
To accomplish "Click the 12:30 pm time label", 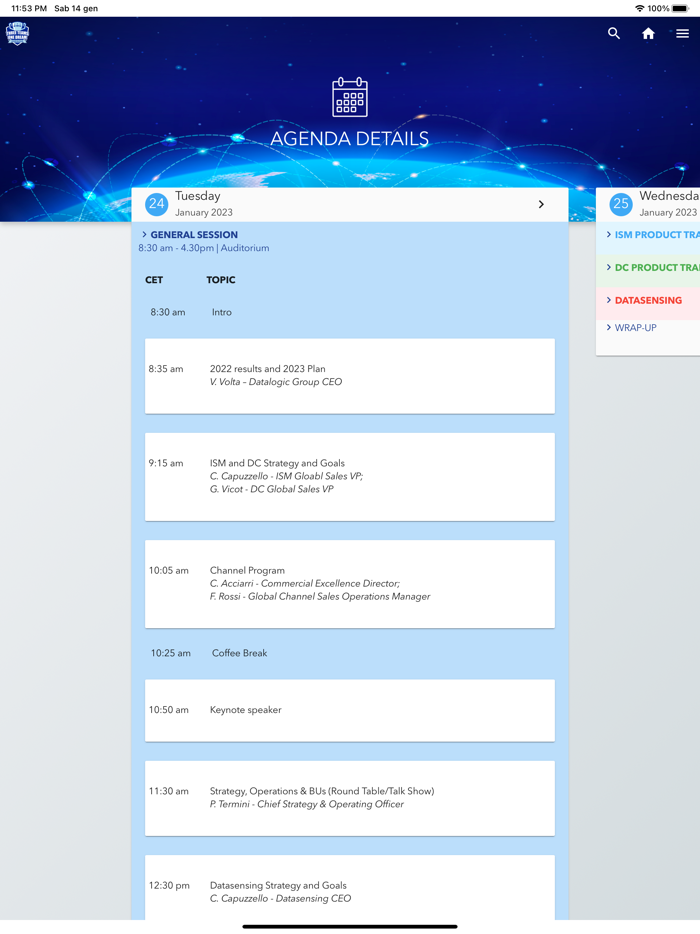I will 169,885.
